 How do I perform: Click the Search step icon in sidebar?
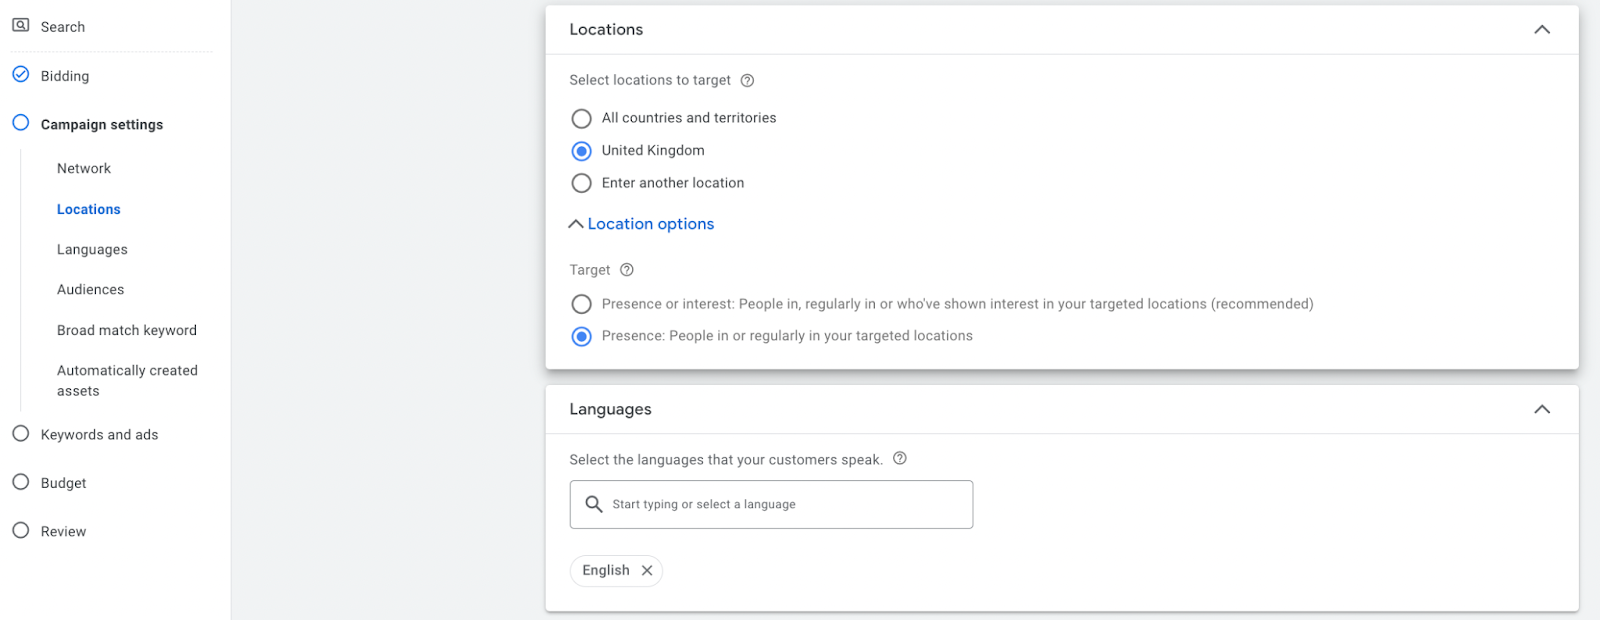coord(20,26)
